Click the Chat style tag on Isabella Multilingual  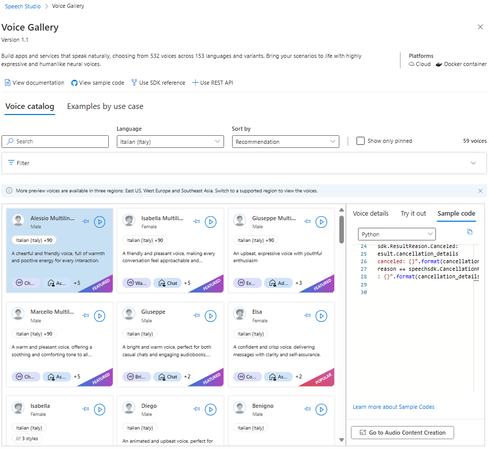tap(167, 283)
